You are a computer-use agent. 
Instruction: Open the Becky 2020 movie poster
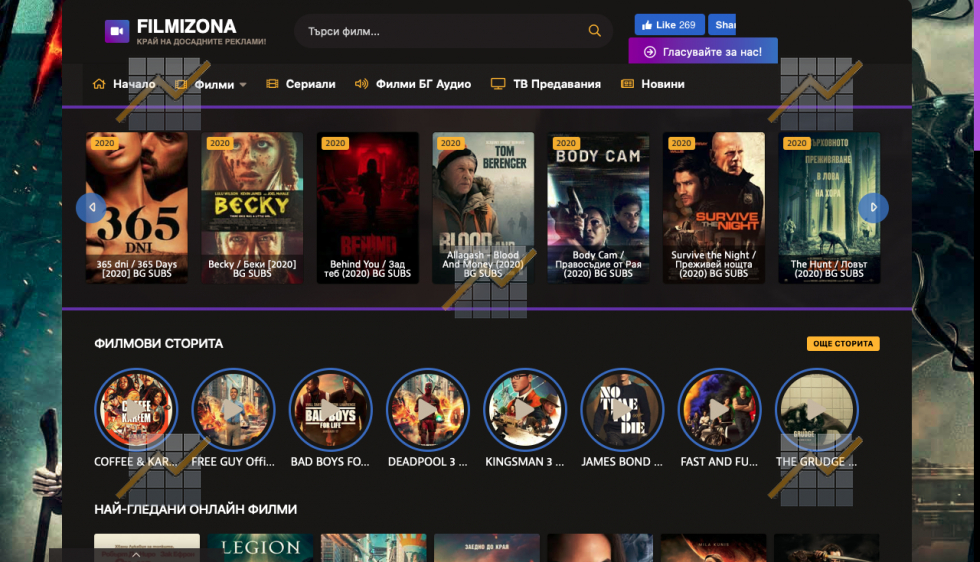pos(252,205)
